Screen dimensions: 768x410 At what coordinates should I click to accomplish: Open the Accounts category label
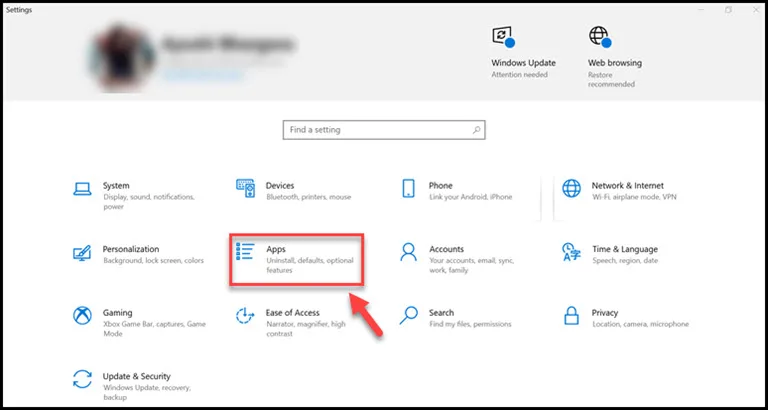(446, 249)
